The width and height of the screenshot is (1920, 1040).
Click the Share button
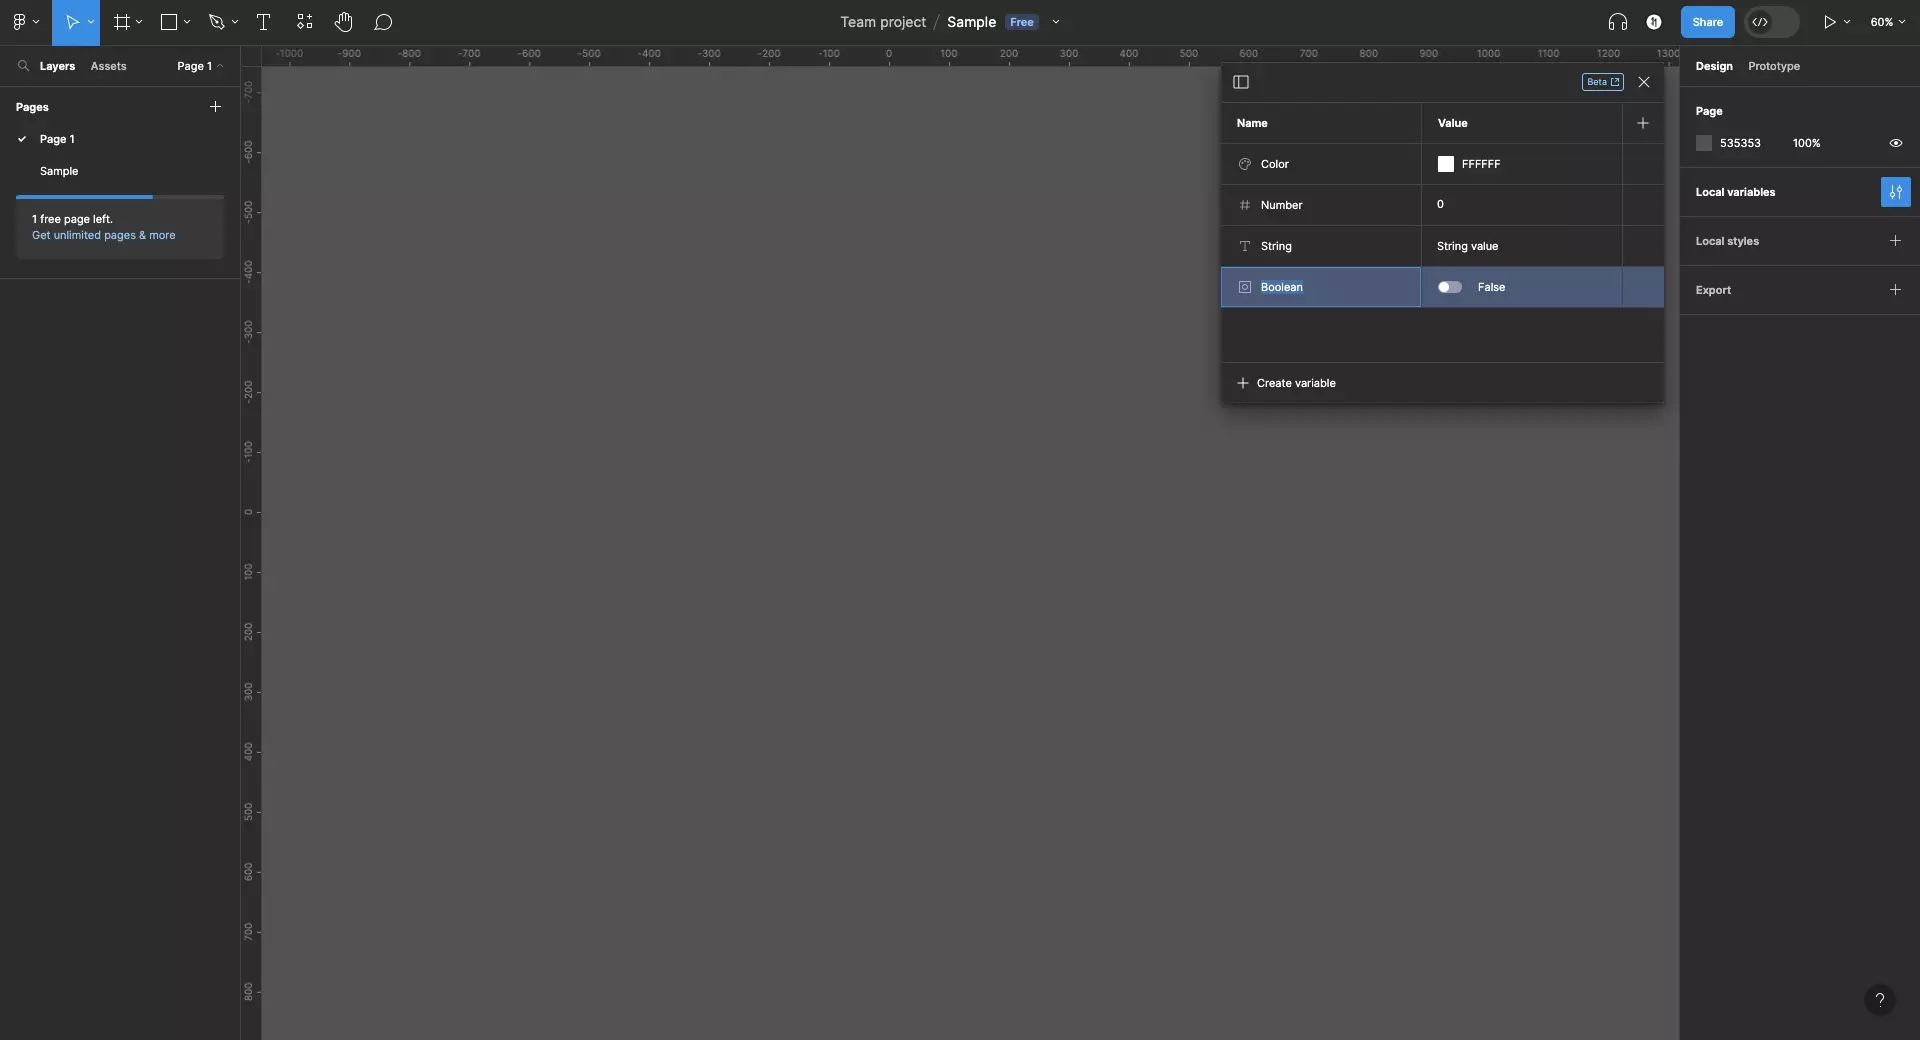click(1707, 21)
